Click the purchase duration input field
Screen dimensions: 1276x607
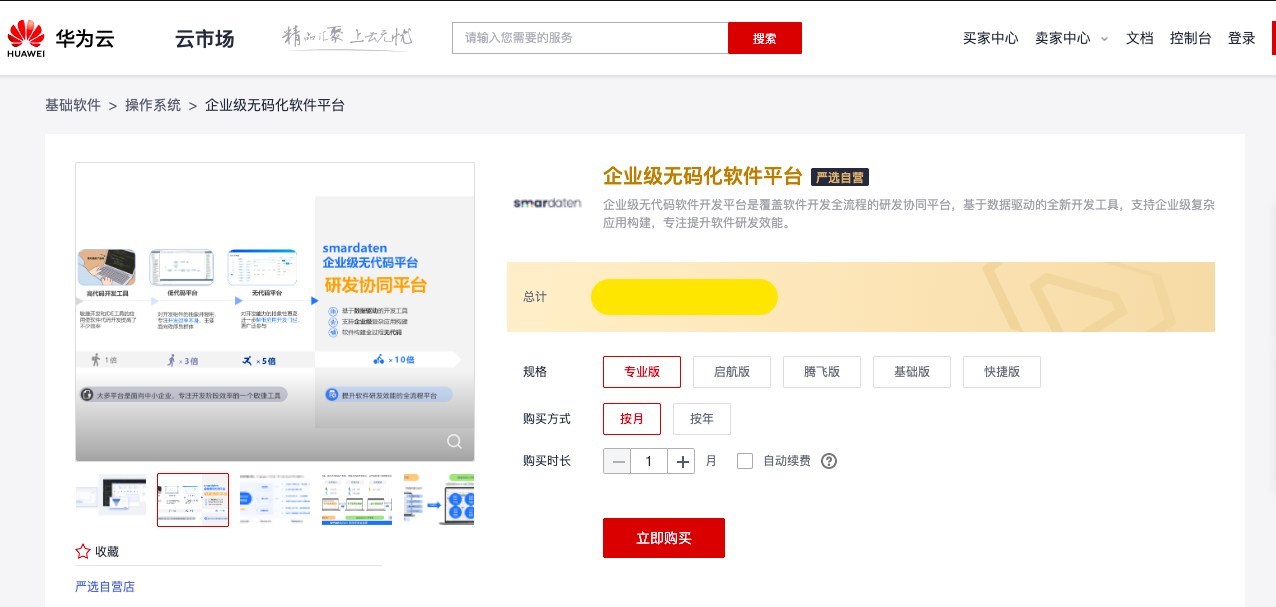coord(649,461)
